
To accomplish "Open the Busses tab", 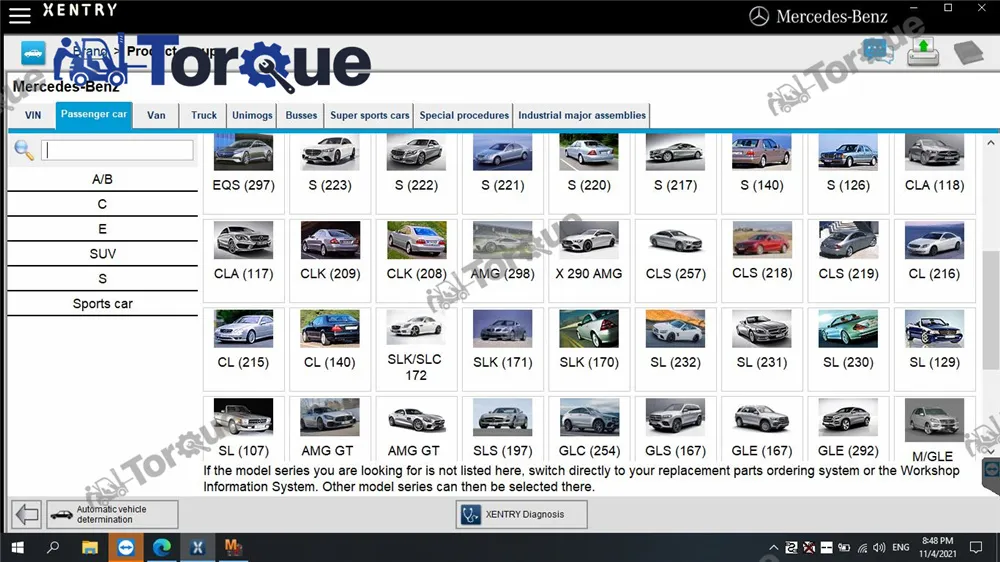I will 301,115.
